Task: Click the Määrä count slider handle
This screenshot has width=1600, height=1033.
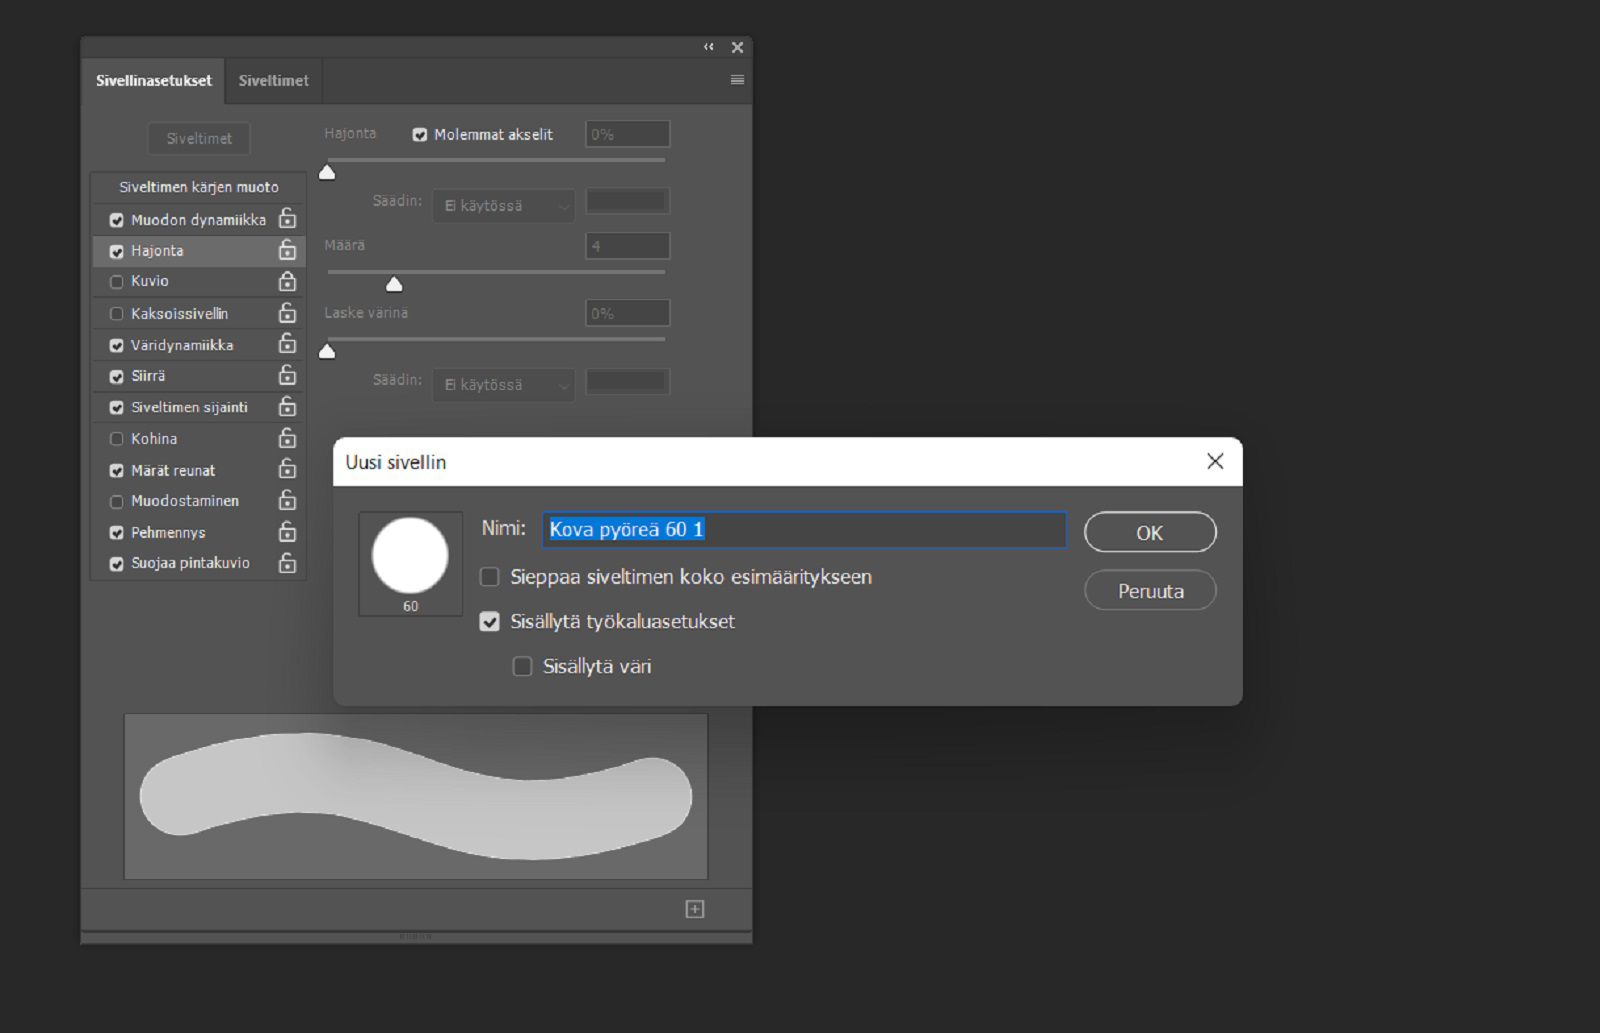Action: [x=394, y=284]
